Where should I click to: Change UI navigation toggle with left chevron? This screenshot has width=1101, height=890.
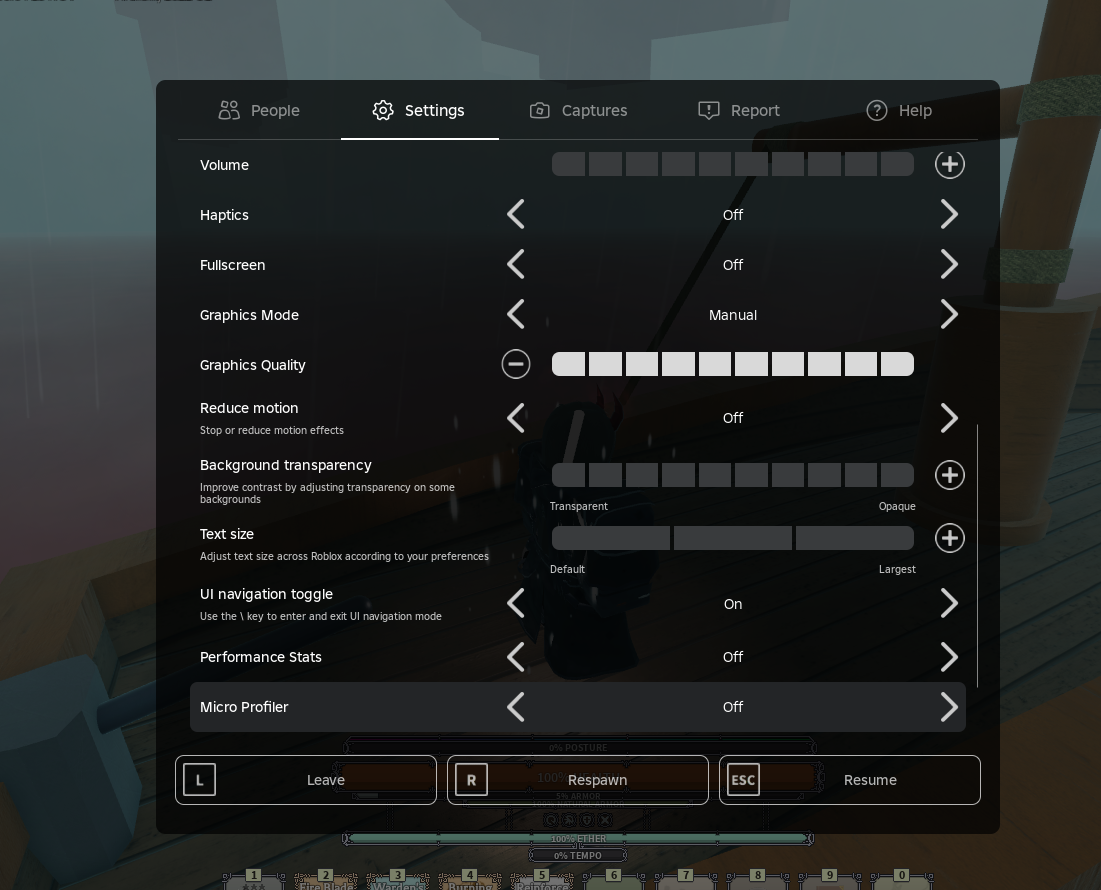(516, 604)
